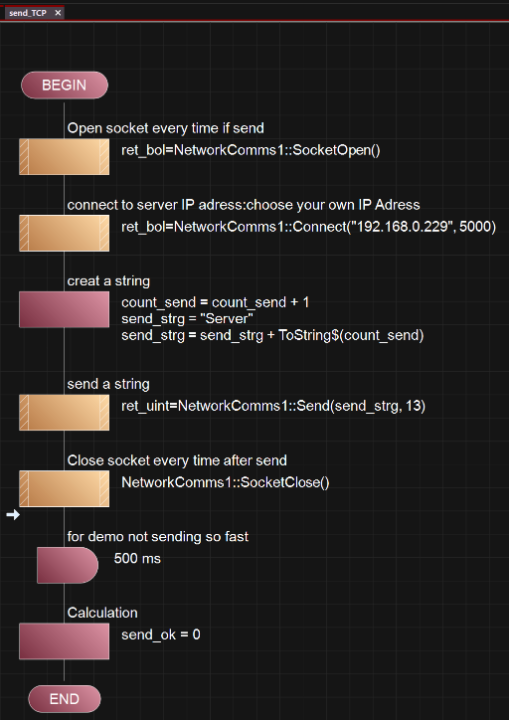Click the 'send_strg = "Server"' calculation line

click(187, 319)
